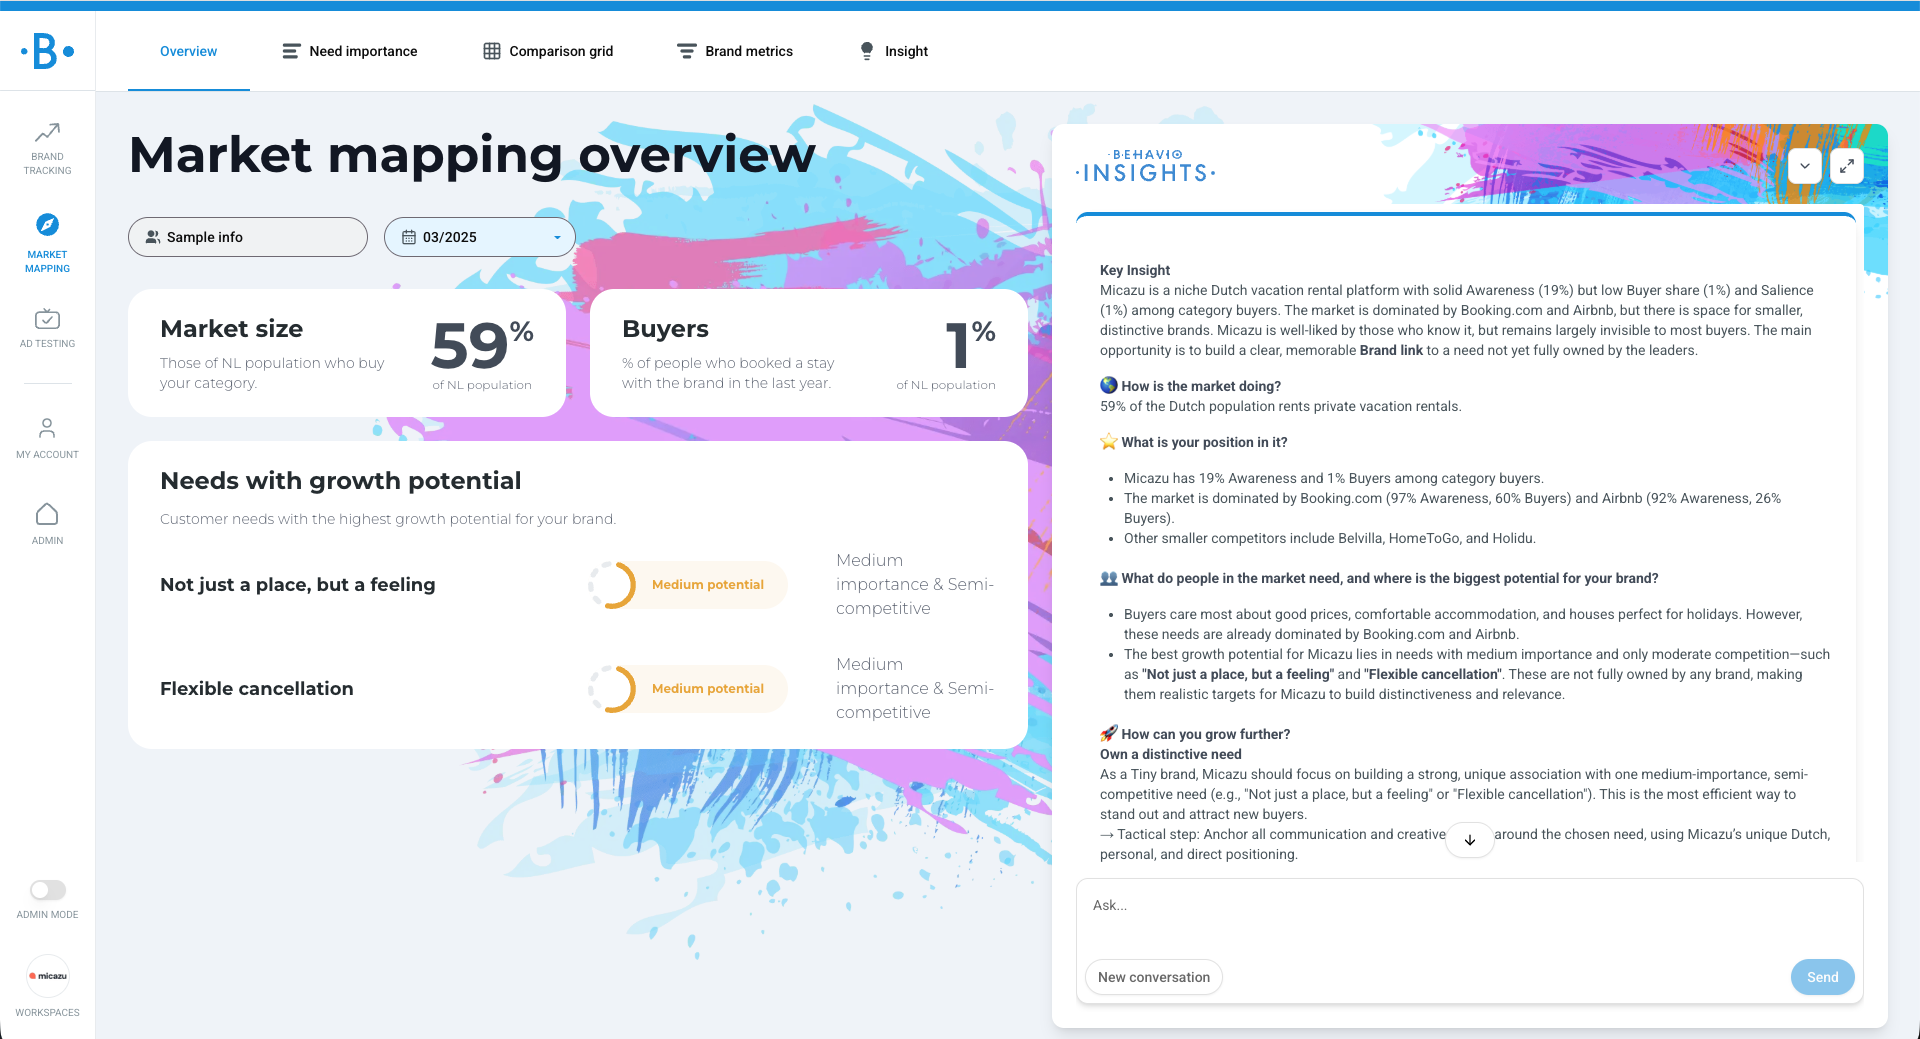Toggle Admin mode switch
The height and width of the screenshot is (1039, 1920).
[47, 890]
